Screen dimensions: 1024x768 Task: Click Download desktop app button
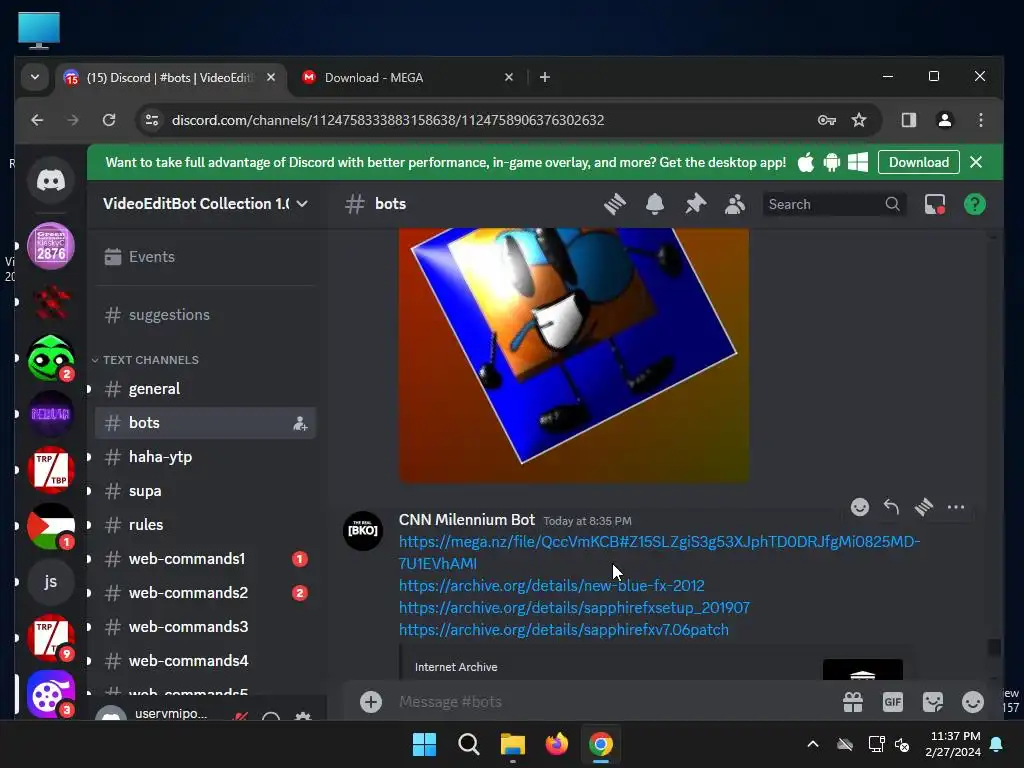pos(918,163)
